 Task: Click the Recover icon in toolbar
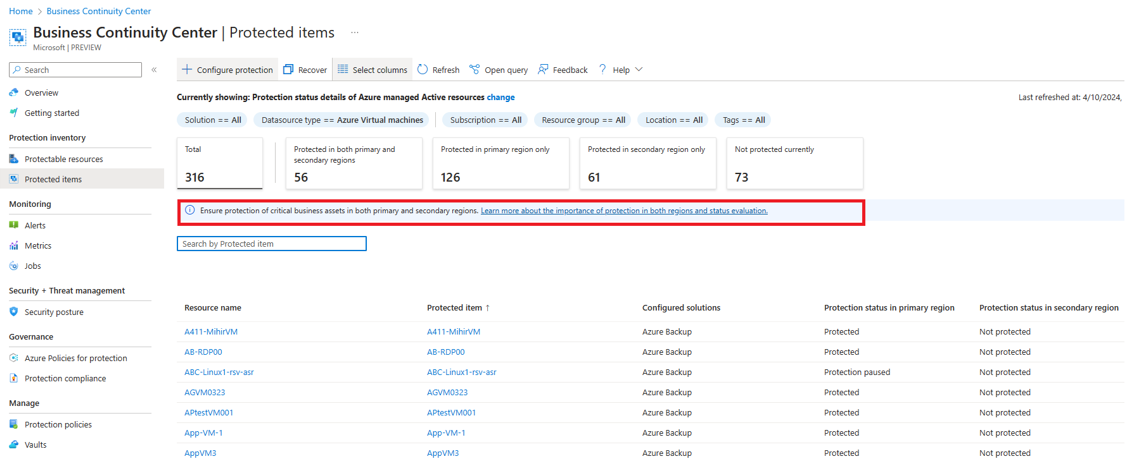[288, 70]
